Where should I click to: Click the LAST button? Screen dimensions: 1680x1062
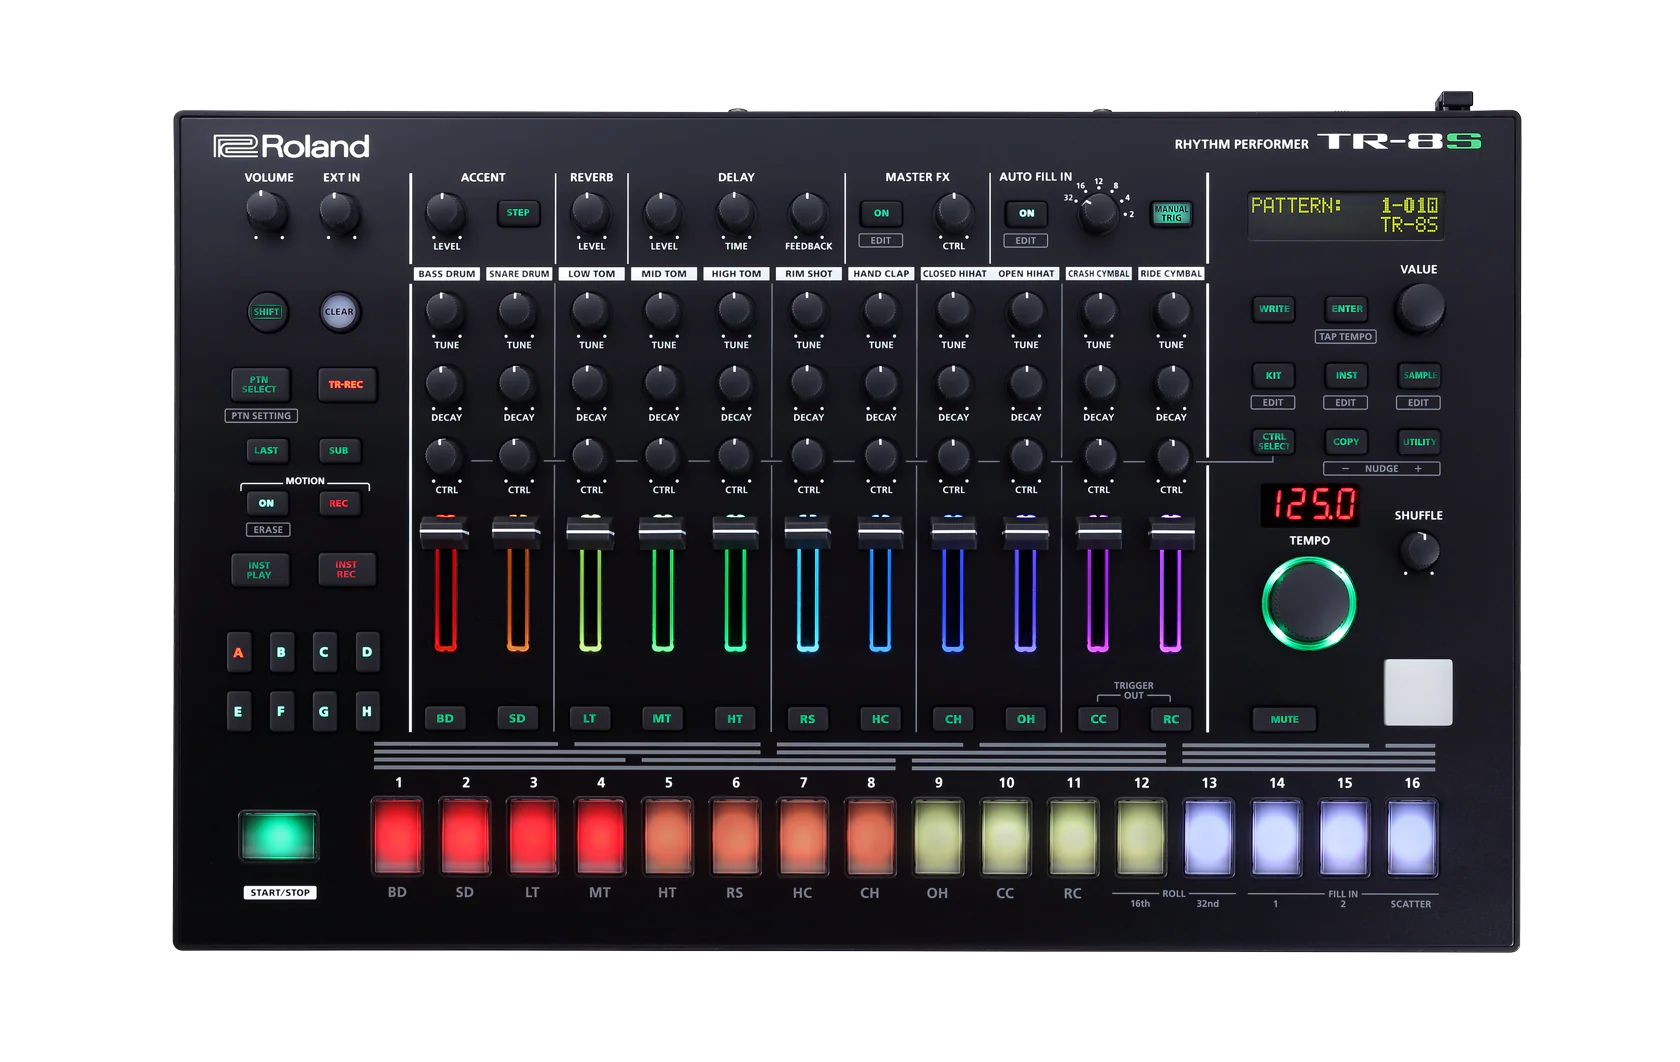(266, 451)
